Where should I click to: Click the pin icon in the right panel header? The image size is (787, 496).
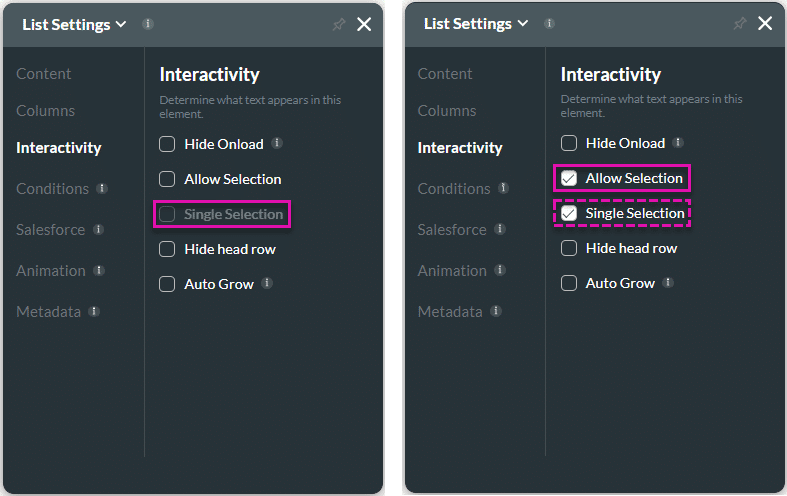click(x=739, y=24)
